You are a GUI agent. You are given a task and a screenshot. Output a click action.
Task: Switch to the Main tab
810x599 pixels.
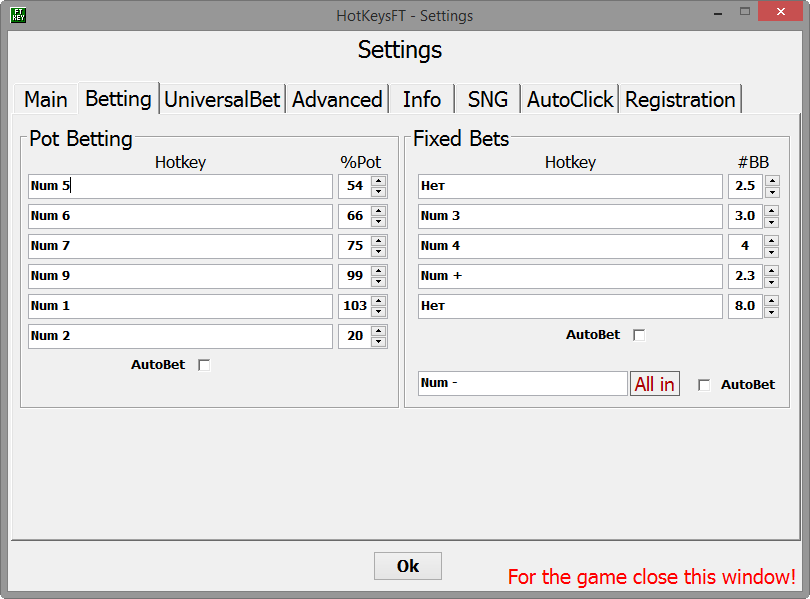coord(45,99)
